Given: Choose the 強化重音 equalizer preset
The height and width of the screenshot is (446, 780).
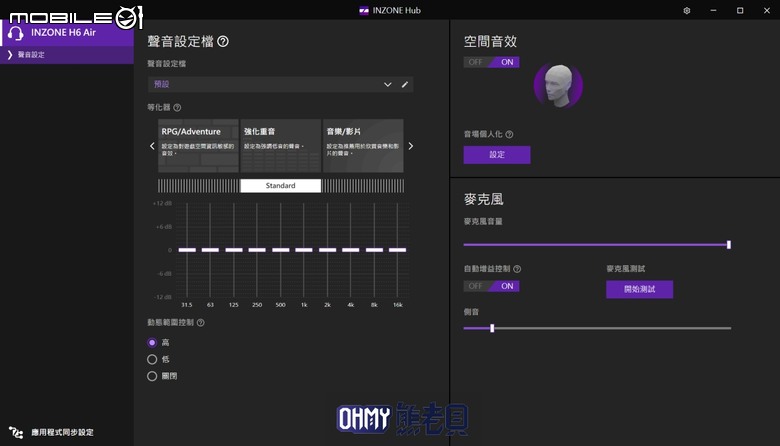Looking at the screenshot, I should [x=281, y=146].
